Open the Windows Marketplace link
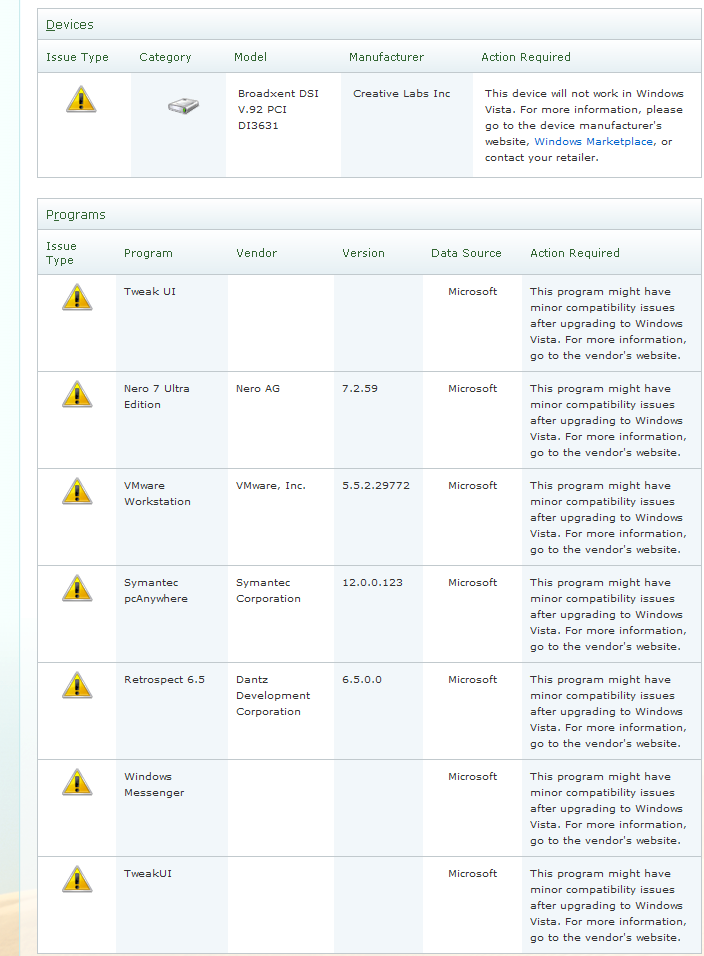Viewport: 704px width, 956px height. [593, 141]
